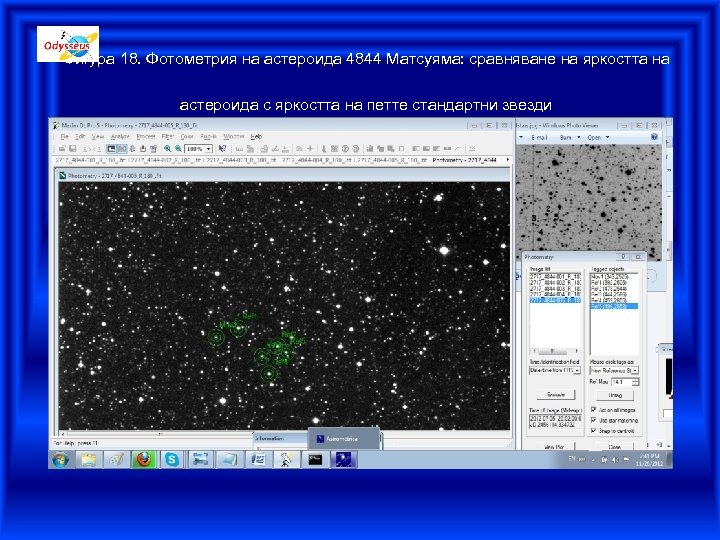Open Windows Explorer from the taskbar

coord(89,460)
